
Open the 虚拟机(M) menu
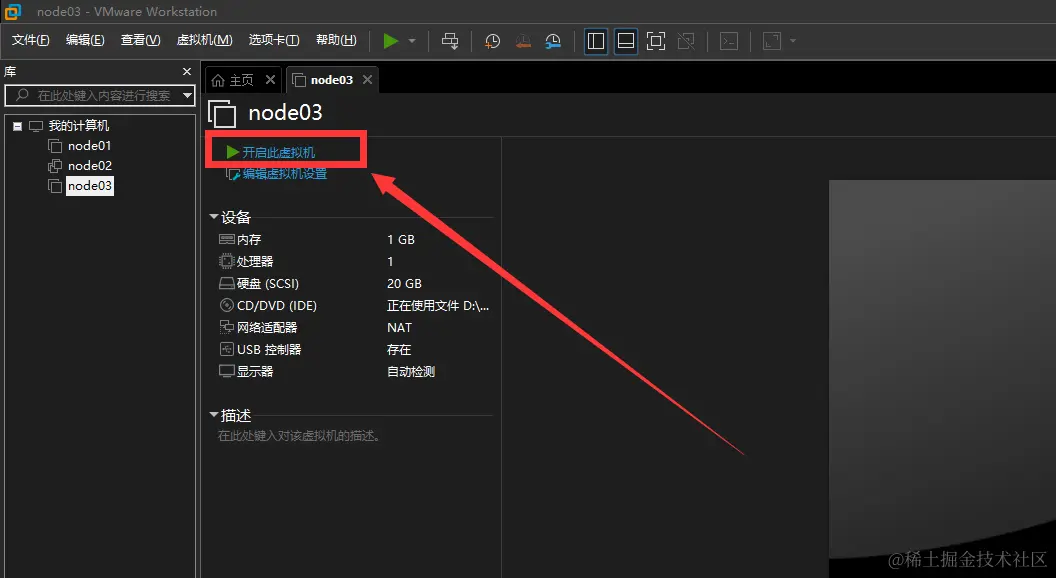coord(204,40)
